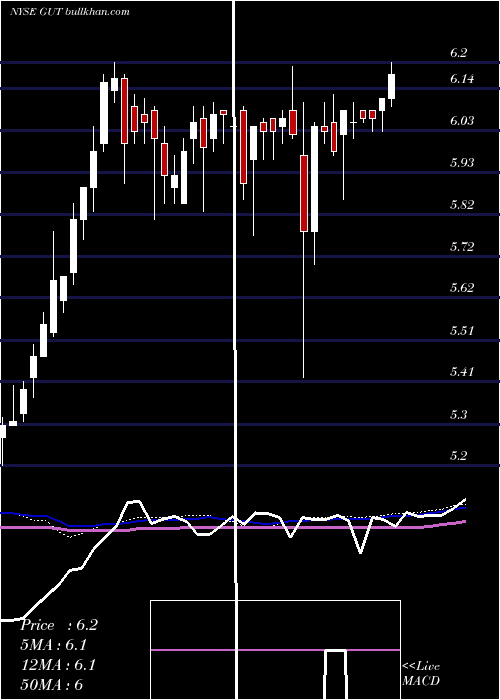This screenshot has width=500, height=700.
Task: Click the '5MA : 6.1' readout
Action: coord(53,645)
